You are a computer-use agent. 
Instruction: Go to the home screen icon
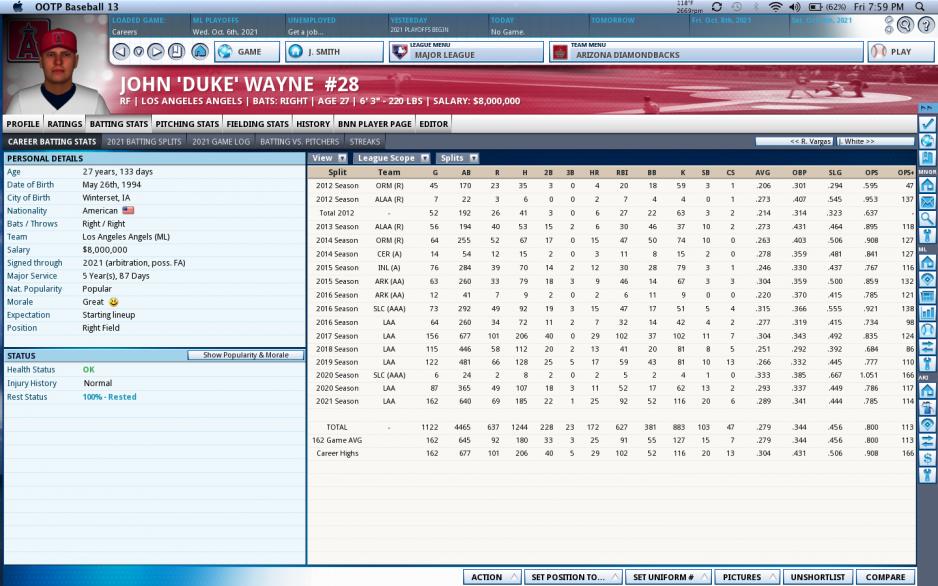pyautogui.click(x=200, y=51)
